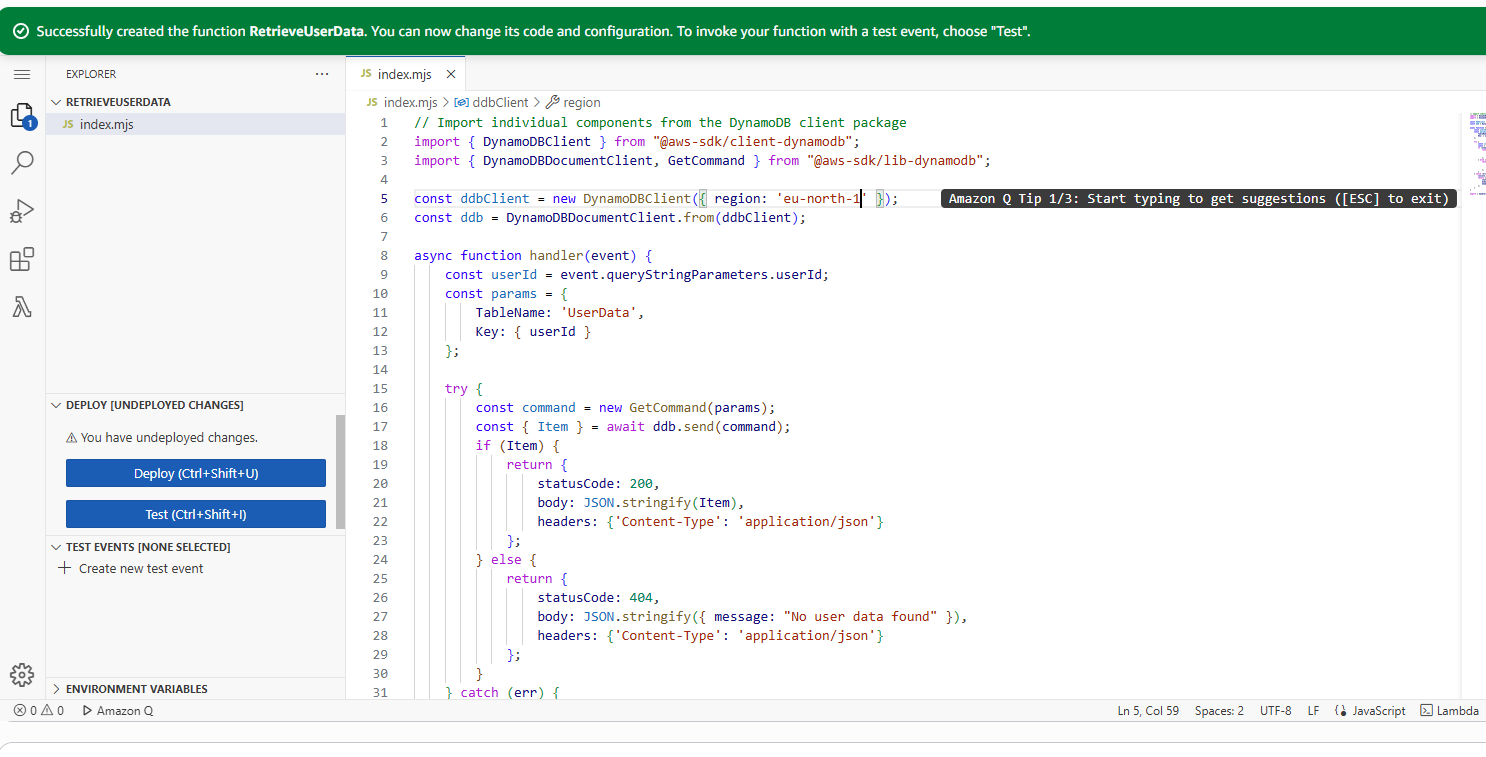Click the JavaScript language mode in status bar
The image size is (1486, 757).
pyautogui.click(x=1370, y=711)
